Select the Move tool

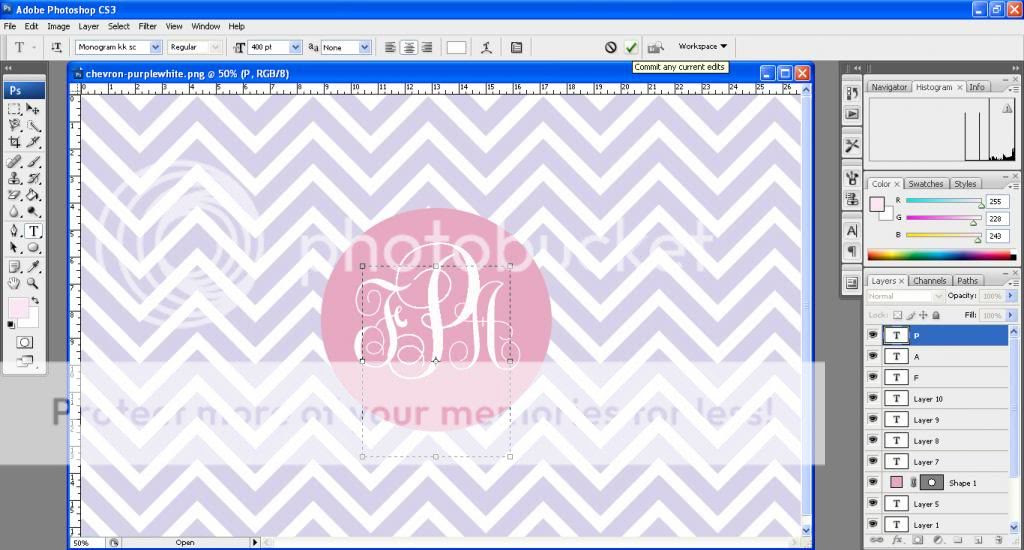pyautogui.click(x=33, y=109)
